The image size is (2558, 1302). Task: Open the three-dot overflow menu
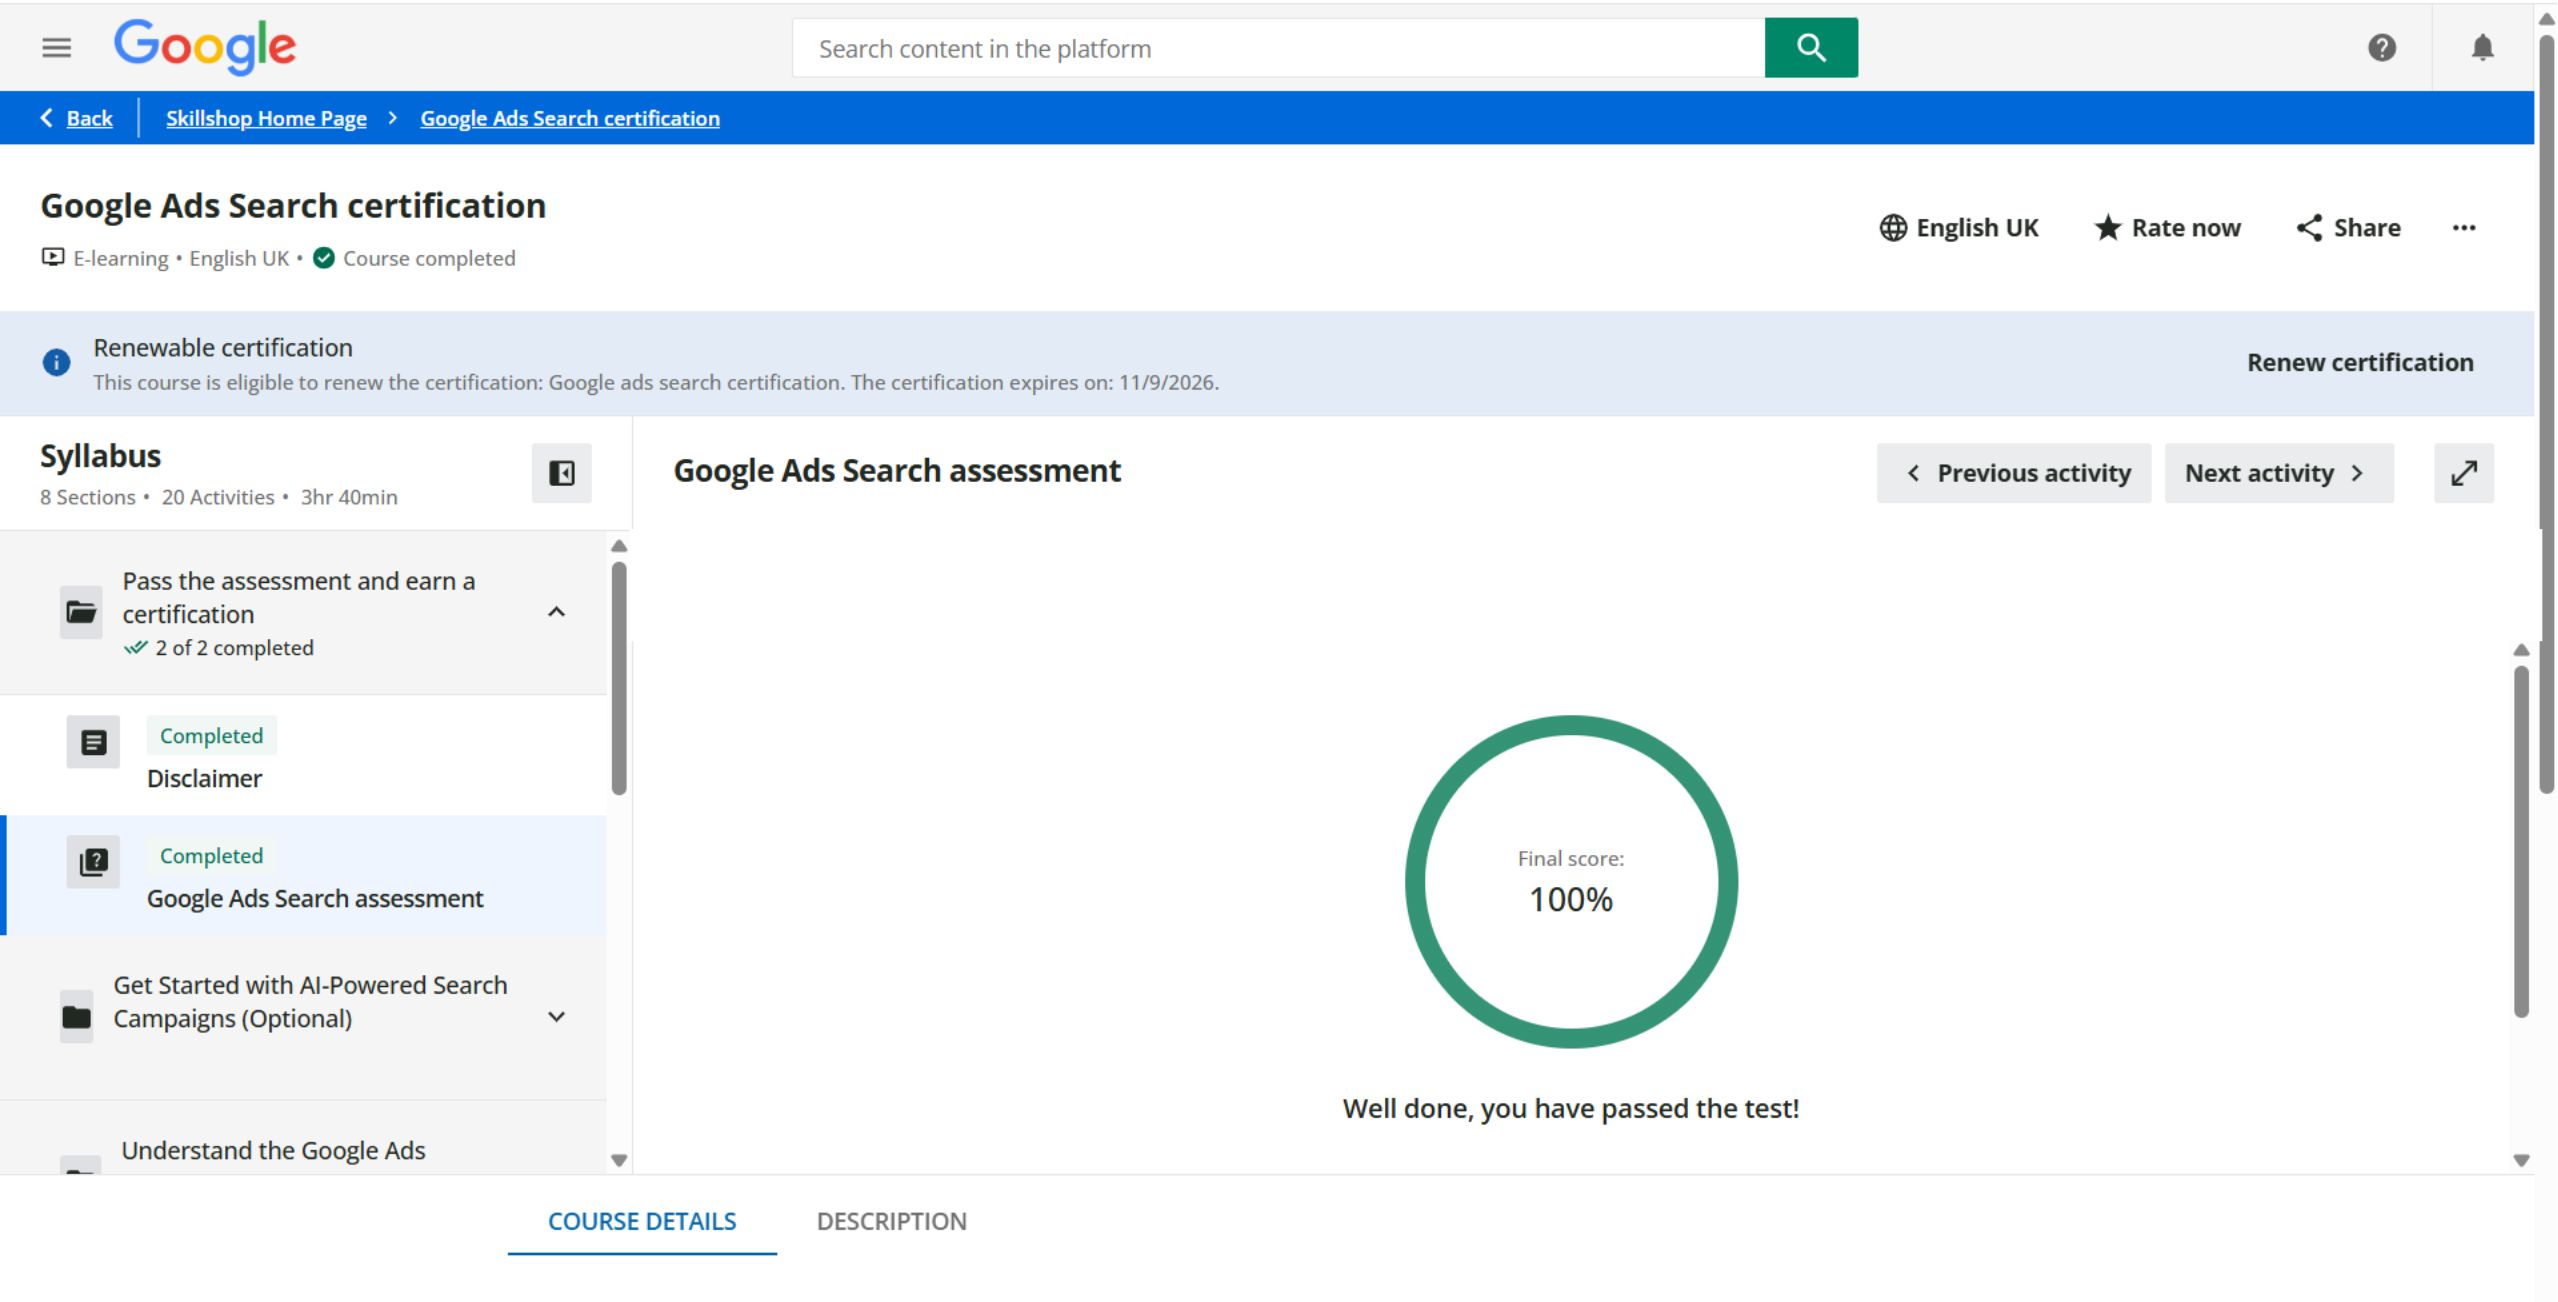(x=2465, y=228)
